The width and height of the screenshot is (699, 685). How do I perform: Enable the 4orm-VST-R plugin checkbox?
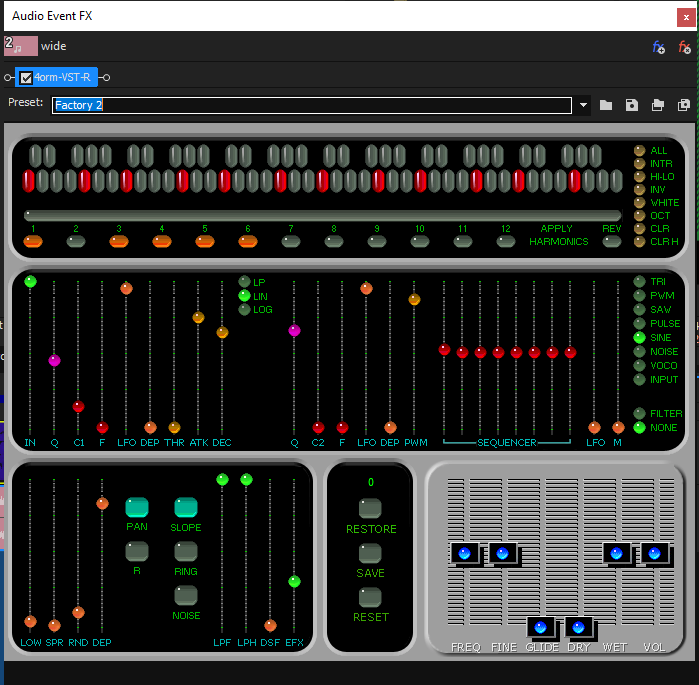tap(26, 78)
